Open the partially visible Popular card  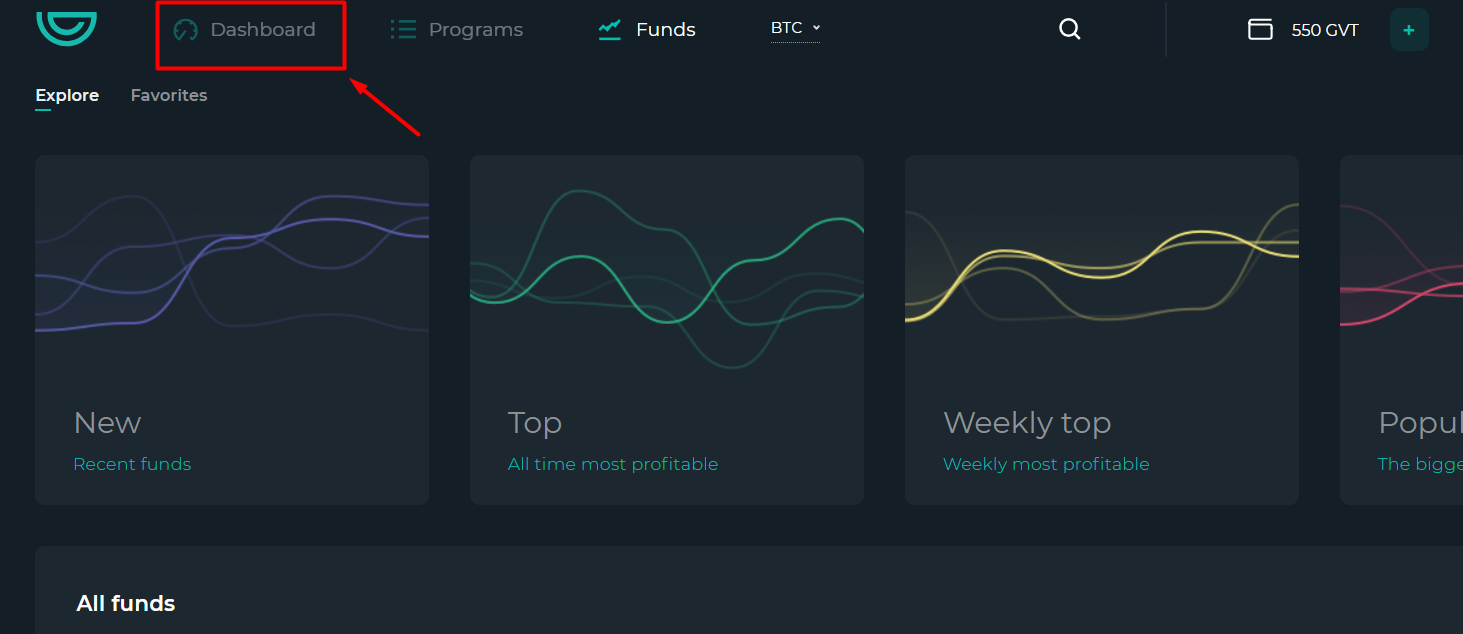[1402, 330]
